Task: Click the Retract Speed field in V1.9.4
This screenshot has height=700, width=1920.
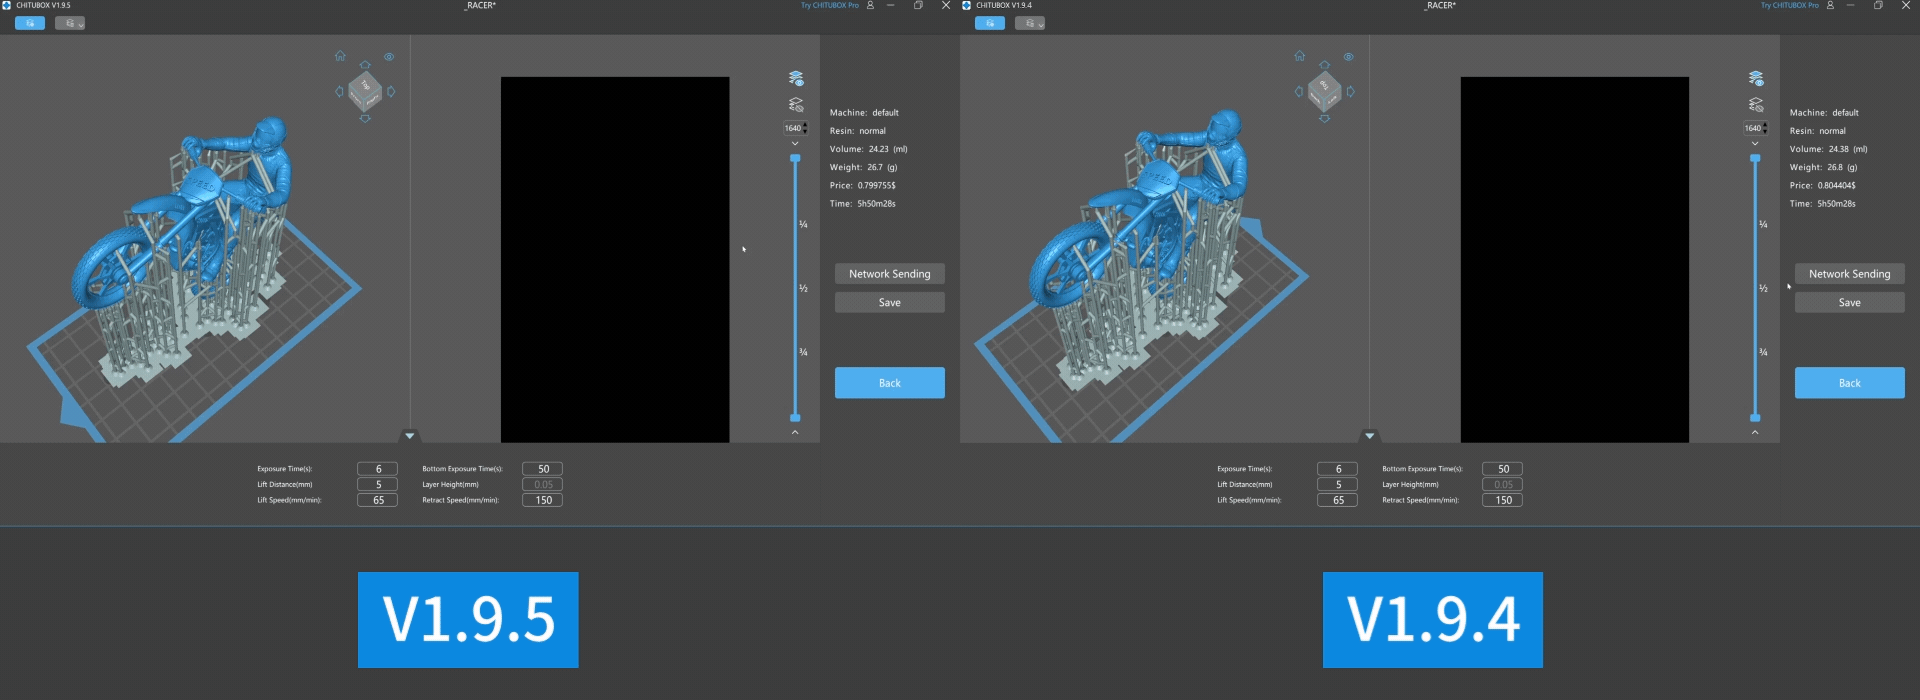Action: click(x=1503, y=500)
